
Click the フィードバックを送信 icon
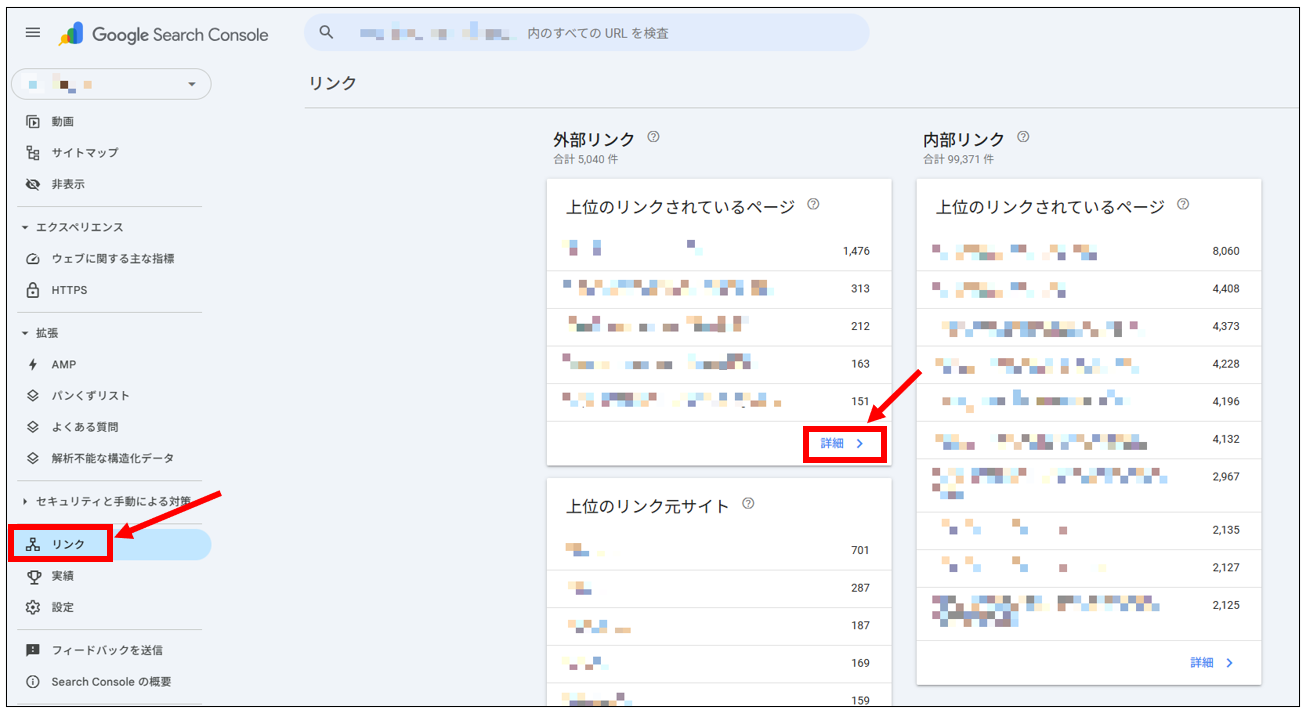[x=30, y=650]
